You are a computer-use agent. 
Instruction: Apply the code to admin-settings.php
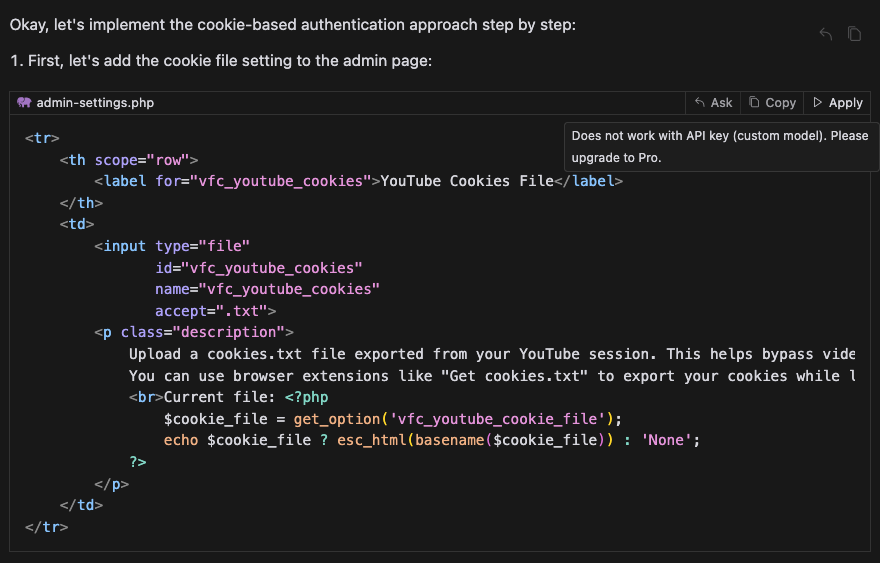click(x=837, y=103)
